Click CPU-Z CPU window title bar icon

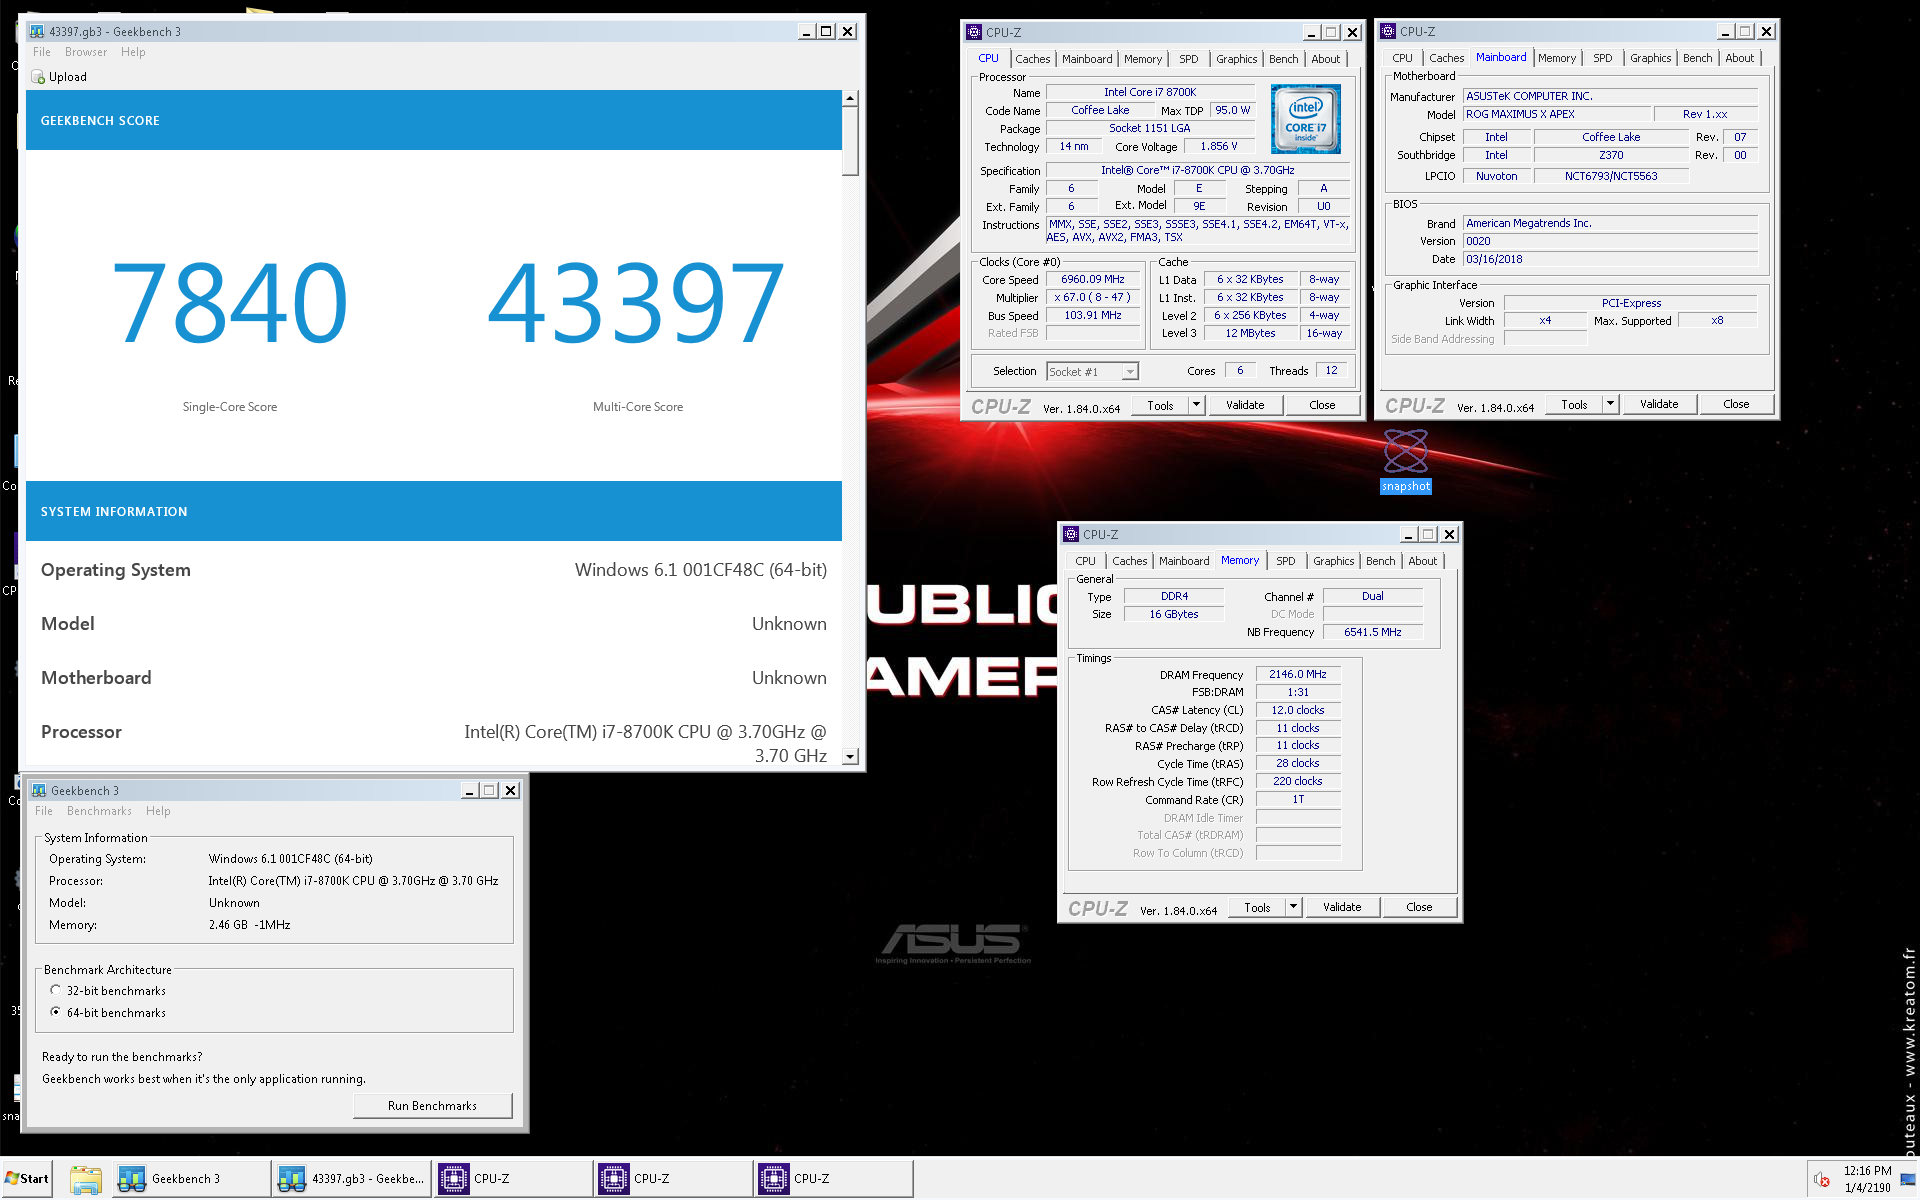pyautogui.click(x=974, y=32)
